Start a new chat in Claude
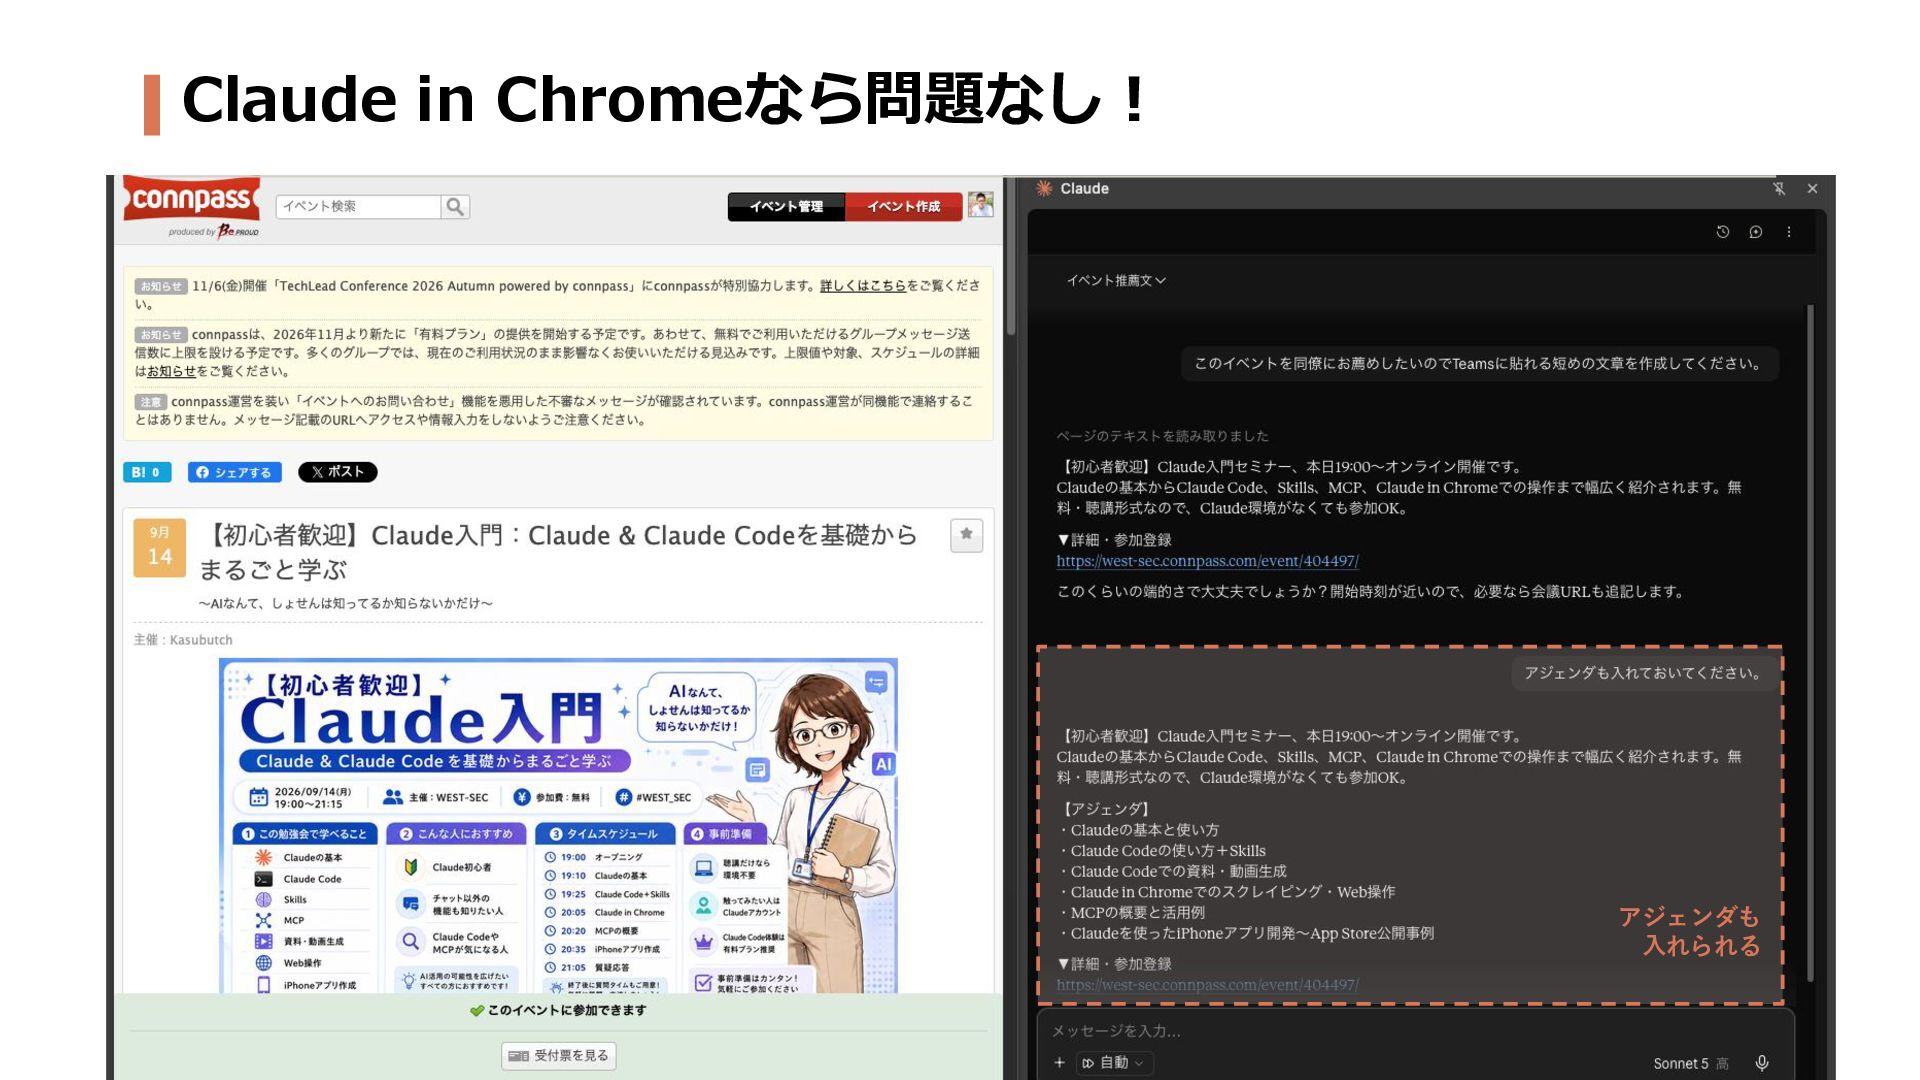This screenshot has width=1920, height=1080. [x=1755, y=232]
